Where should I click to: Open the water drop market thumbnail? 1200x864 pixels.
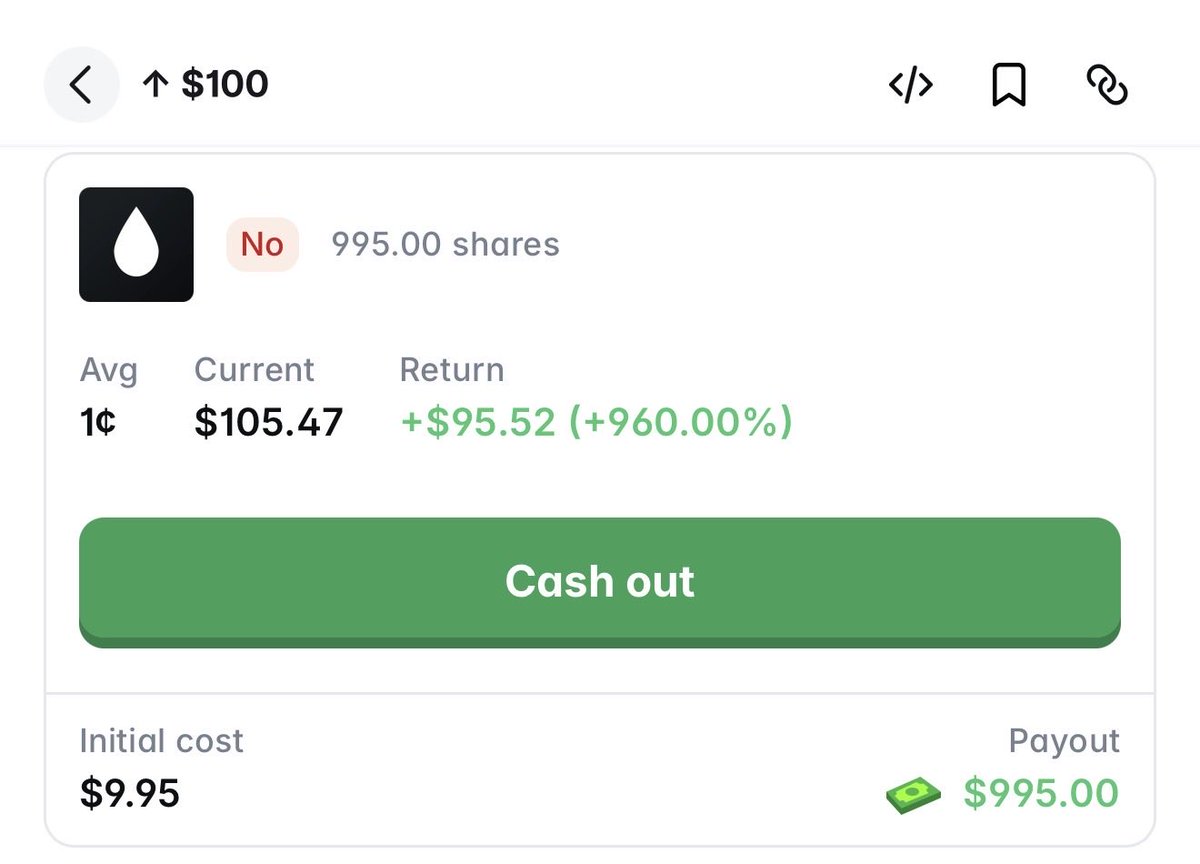pyautogui.click(x=136, y=244)
